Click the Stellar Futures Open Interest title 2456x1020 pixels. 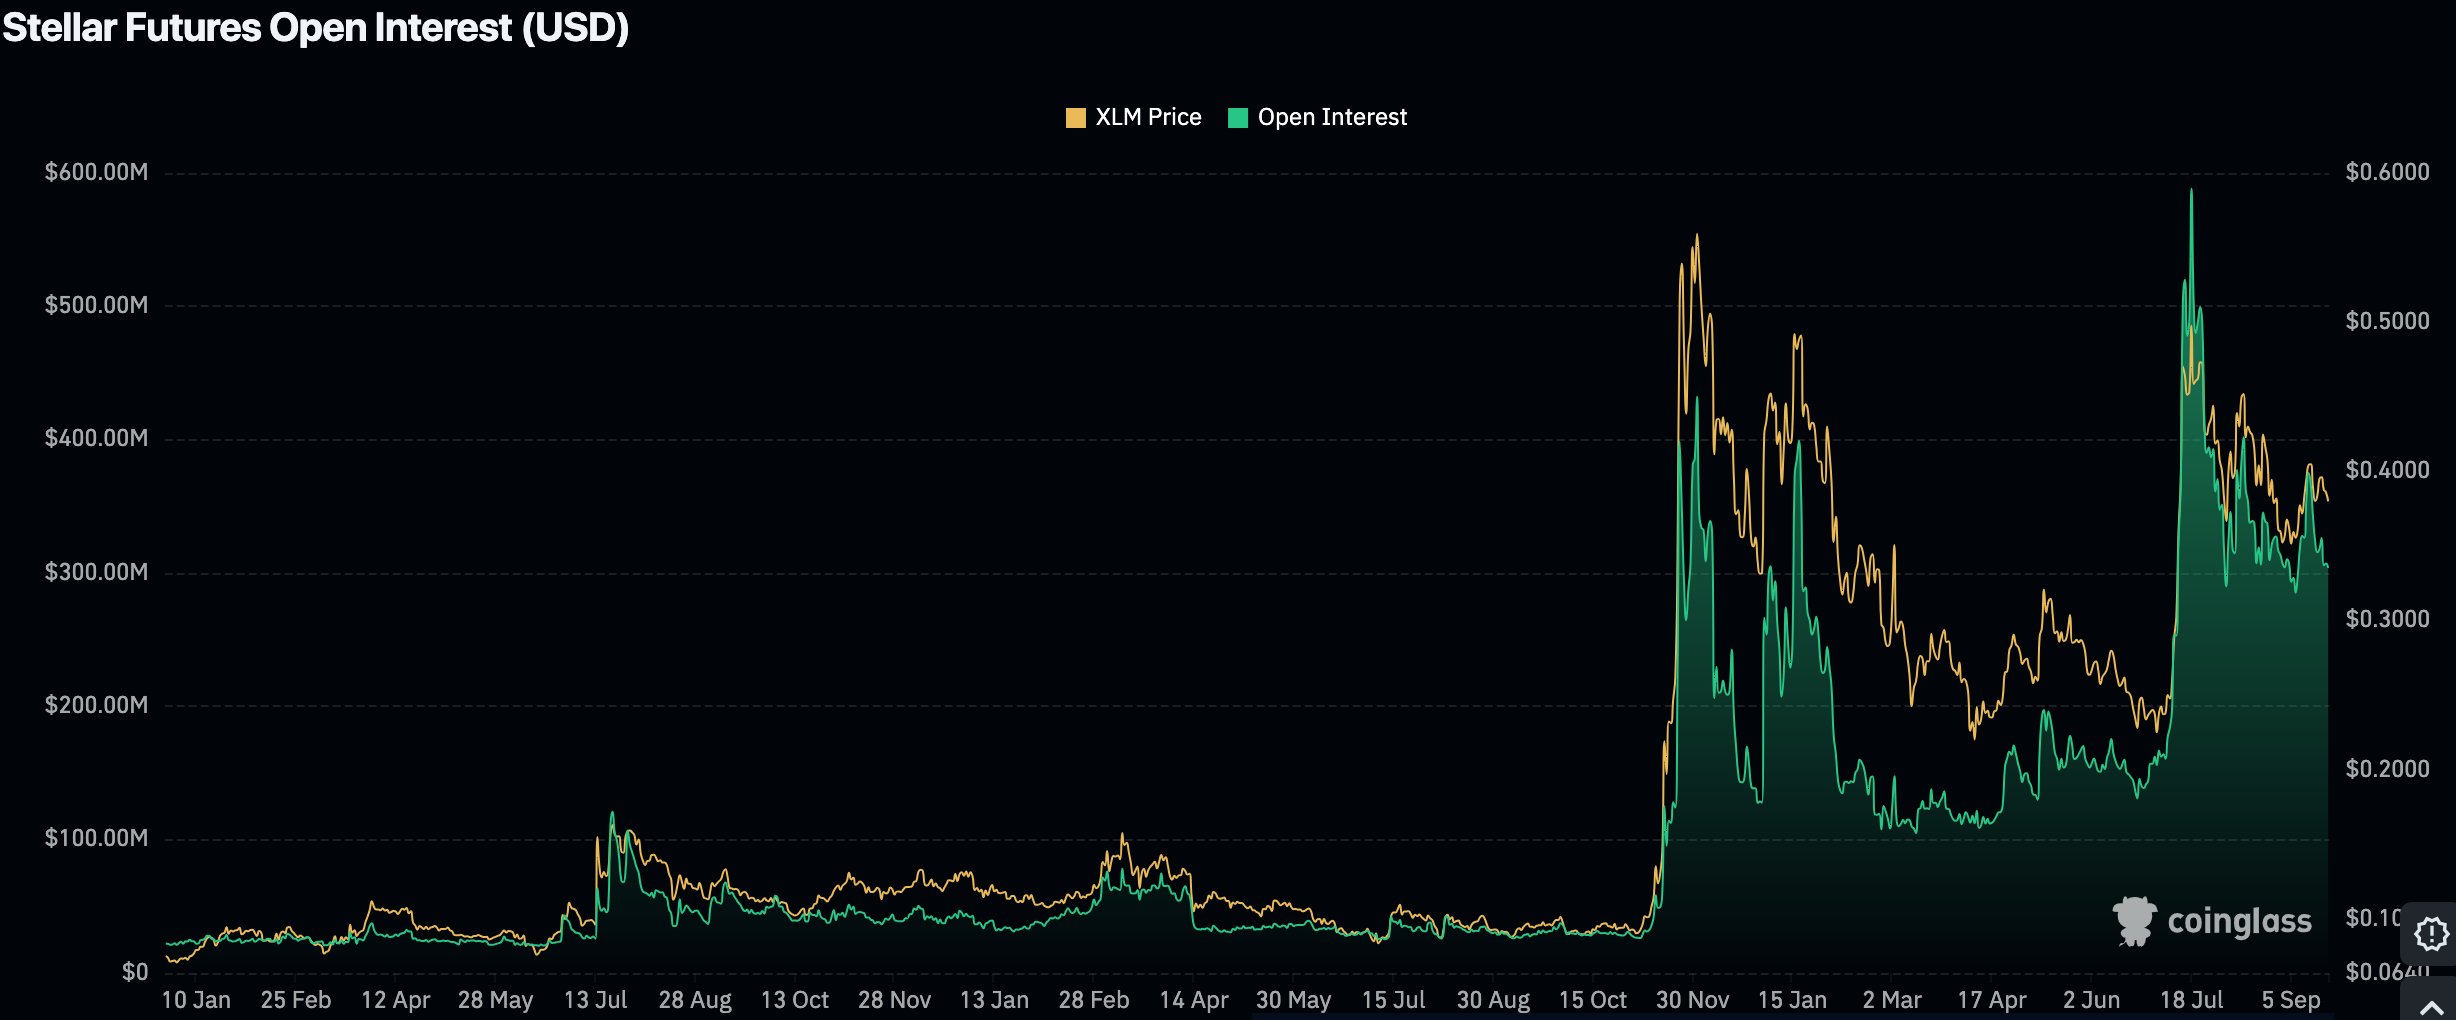click(x=315, y=27)
